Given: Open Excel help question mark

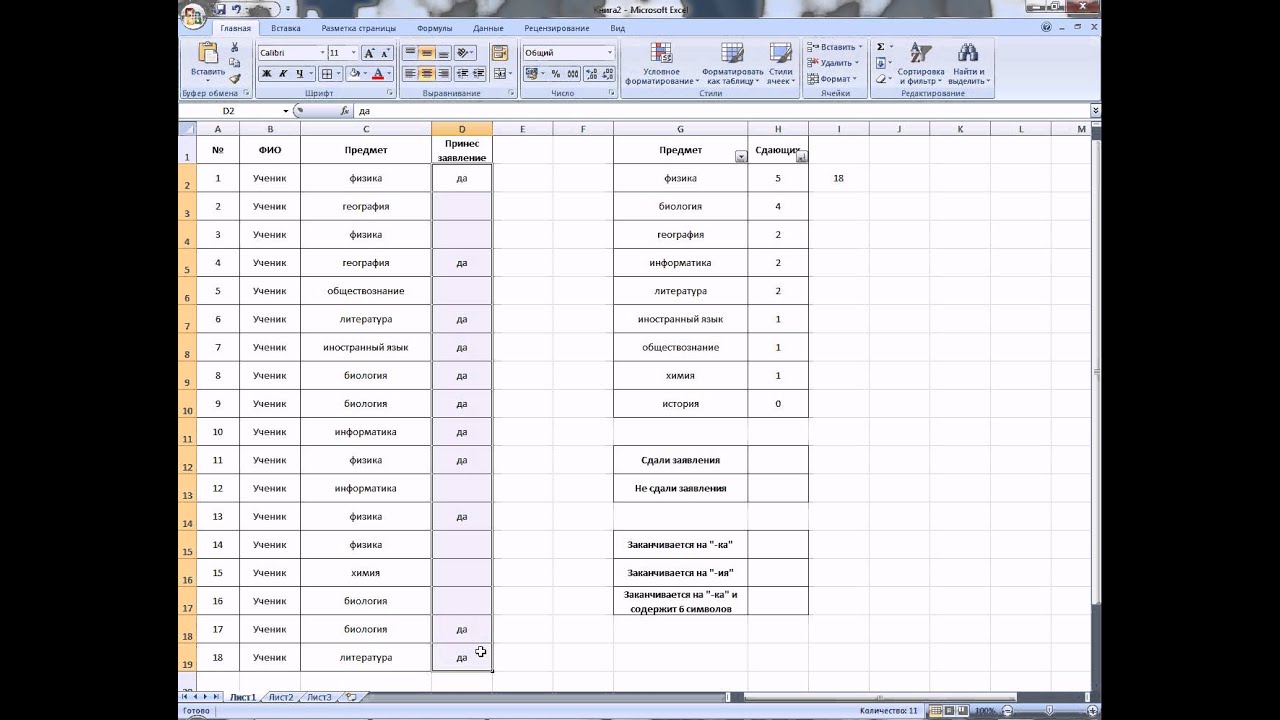Looking at the screenshot, I should pyautogui.click(x=1046, y=28).
